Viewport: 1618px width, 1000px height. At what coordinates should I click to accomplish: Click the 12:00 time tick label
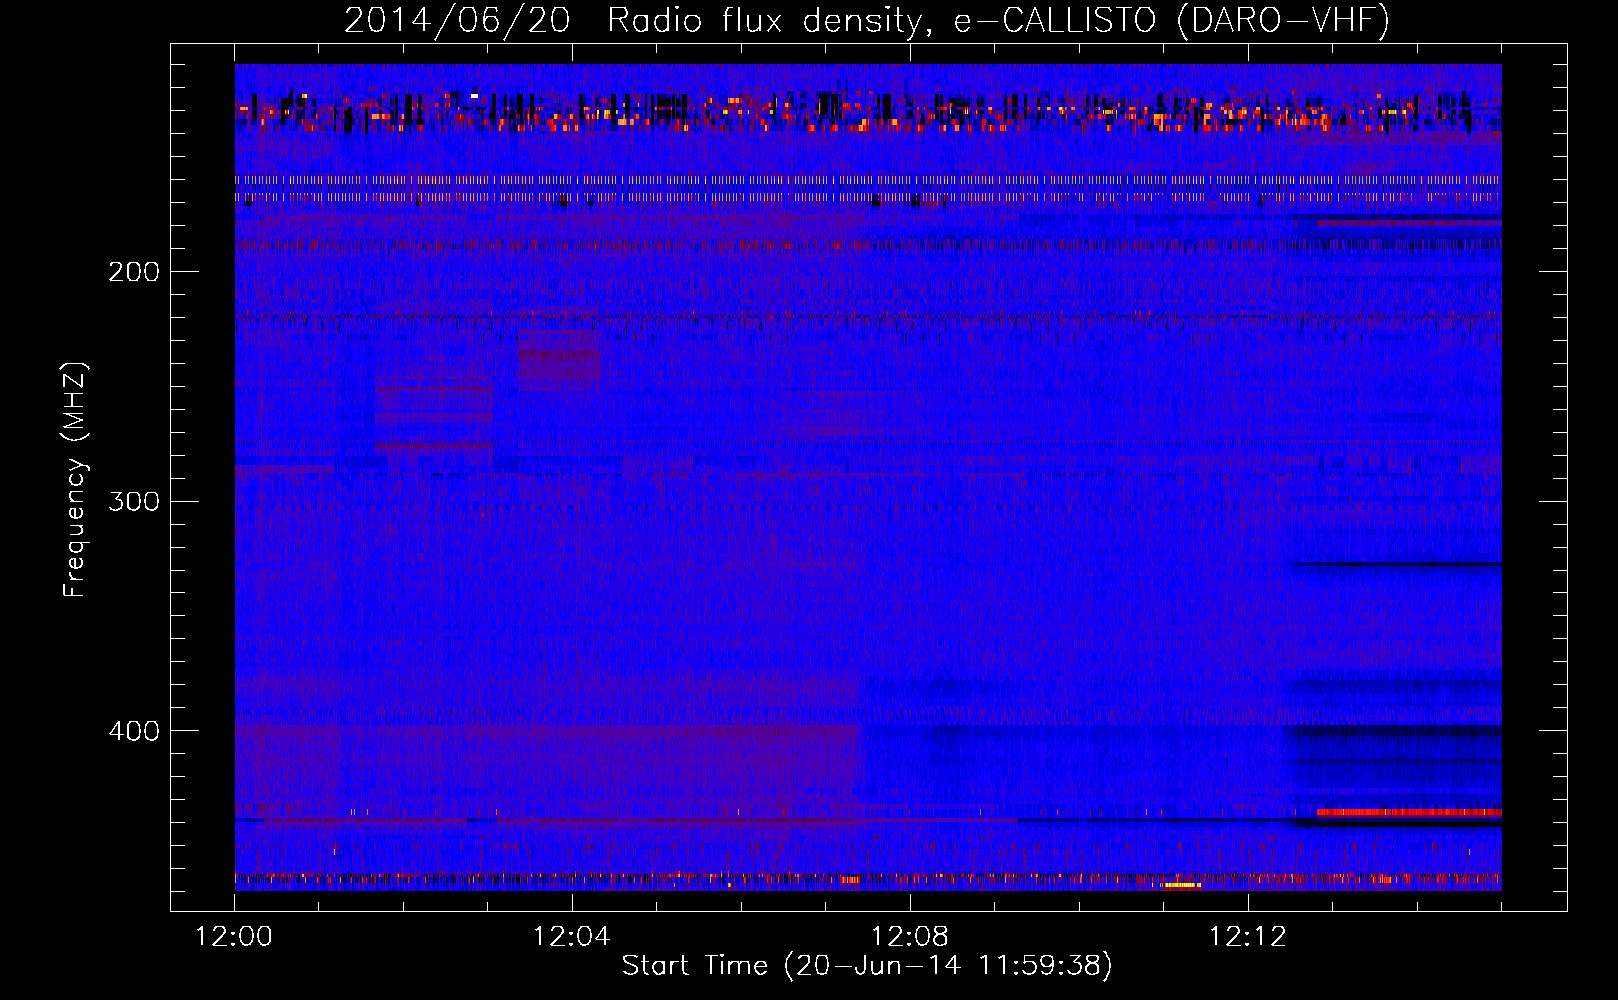coord(234,937)
